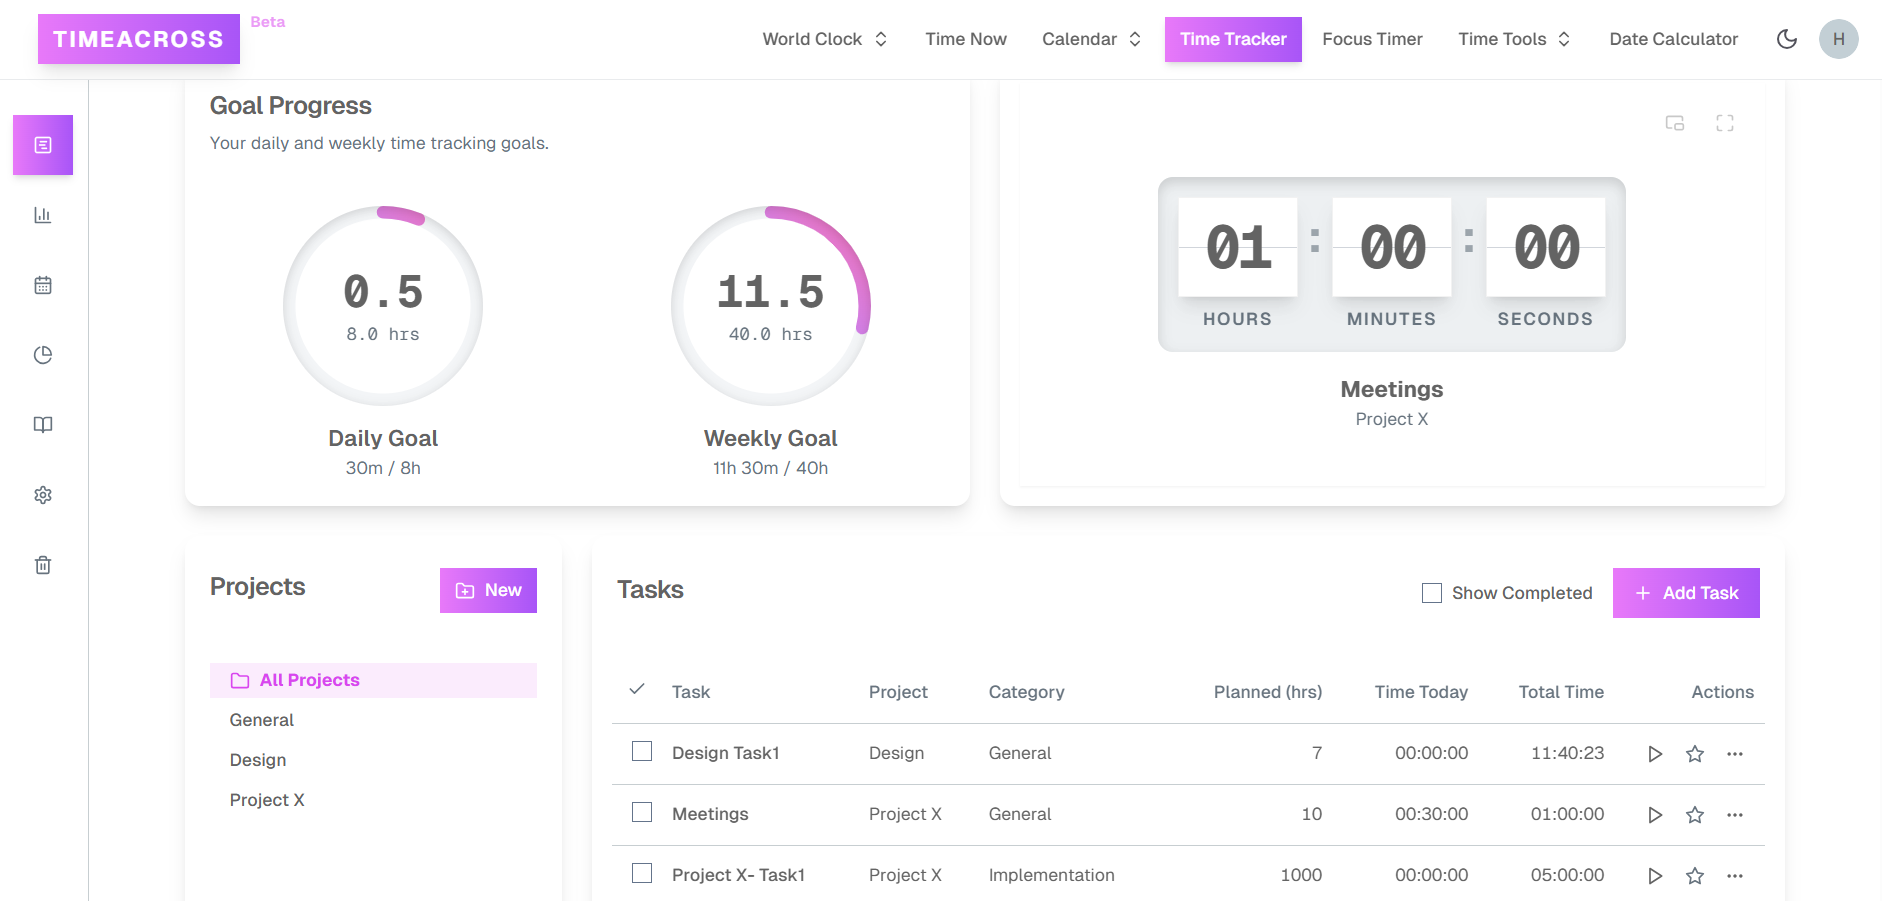Expand World Clock dropdown
The height and width of the screenshot is (901, 1882).
(825, 39)
